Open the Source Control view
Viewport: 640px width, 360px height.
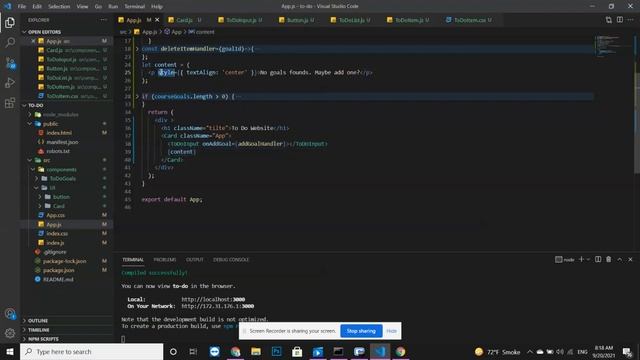pyautogui.click(x=10, y=63)
